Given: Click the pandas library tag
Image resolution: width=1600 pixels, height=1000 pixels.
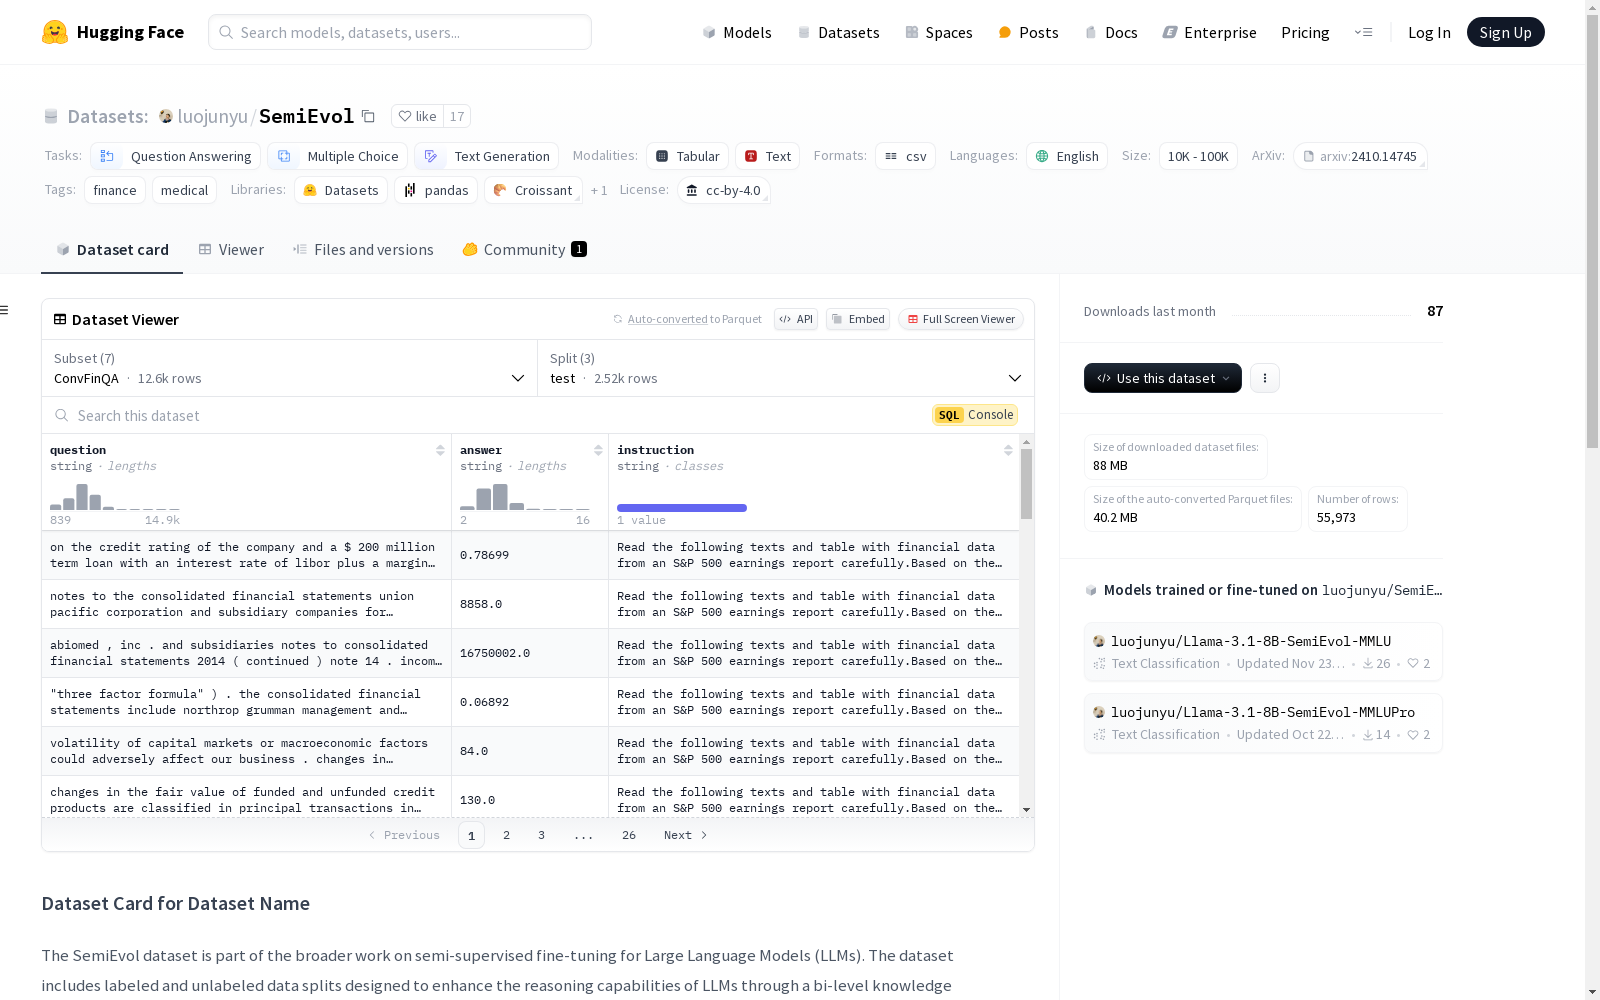Looking at the screenshot, I should 436,190.
